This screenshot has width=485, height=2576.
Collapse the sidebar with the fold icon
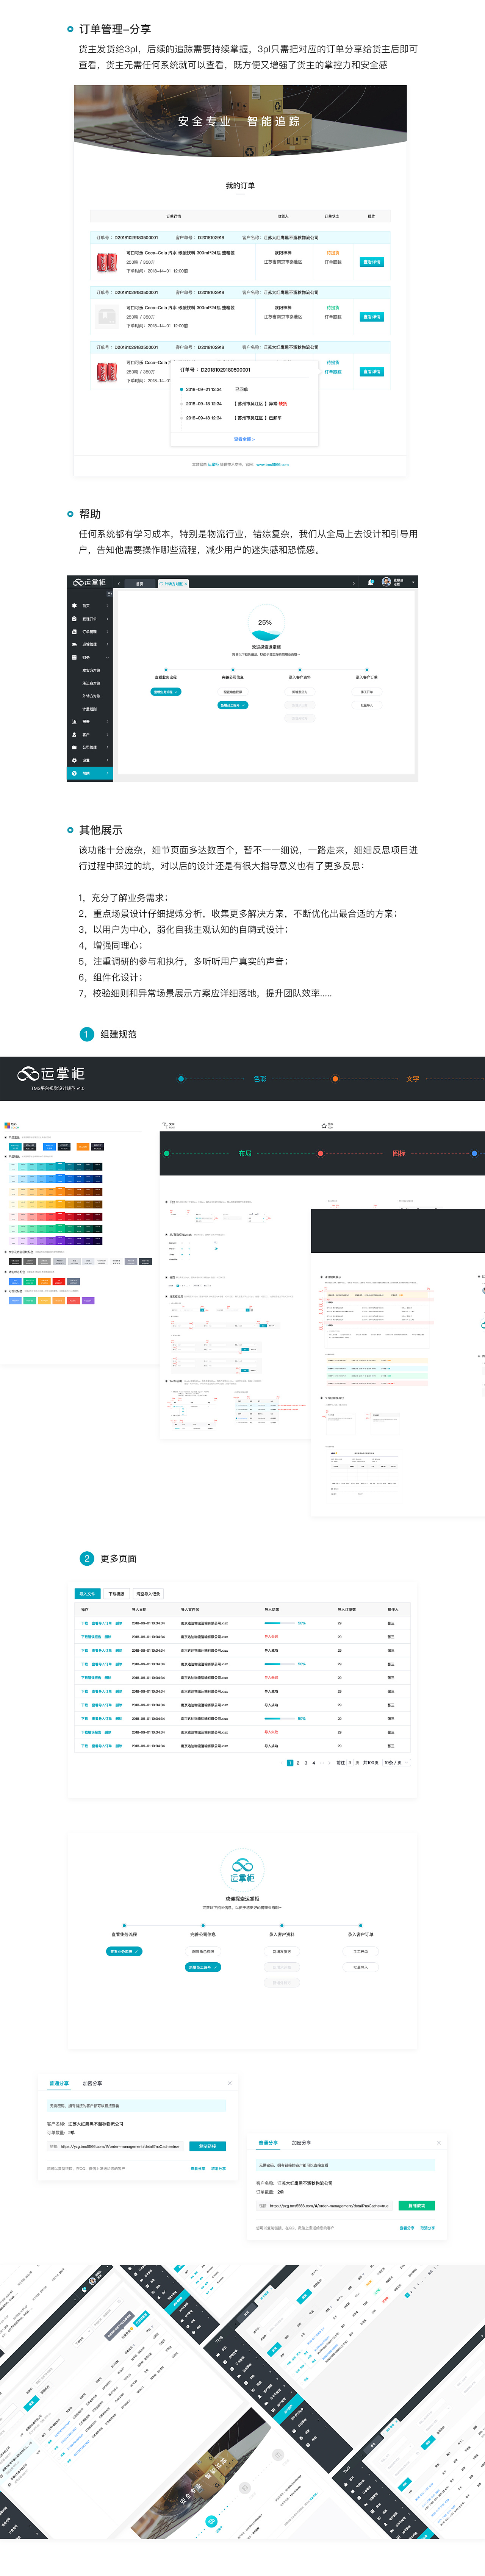pyautogui.click(x=109, y=594)
